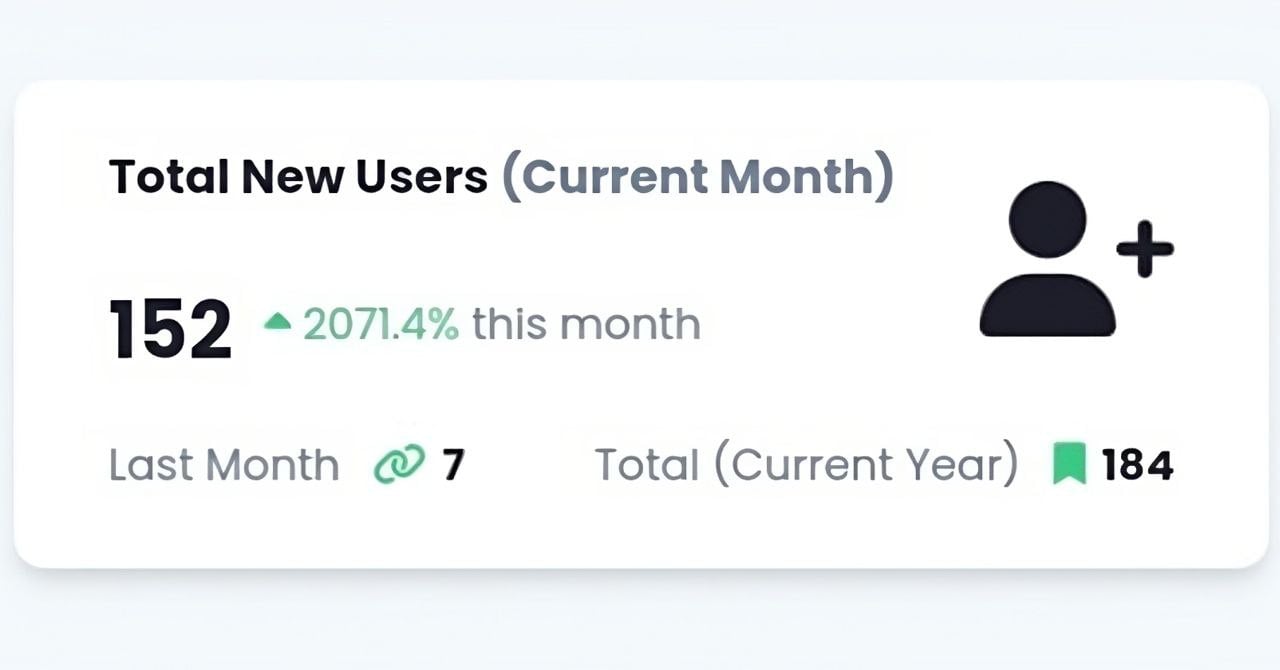This screenshot has height=670, width=1280.
Task: Click the green upward triangle indicator
Action: click(278, 322)
